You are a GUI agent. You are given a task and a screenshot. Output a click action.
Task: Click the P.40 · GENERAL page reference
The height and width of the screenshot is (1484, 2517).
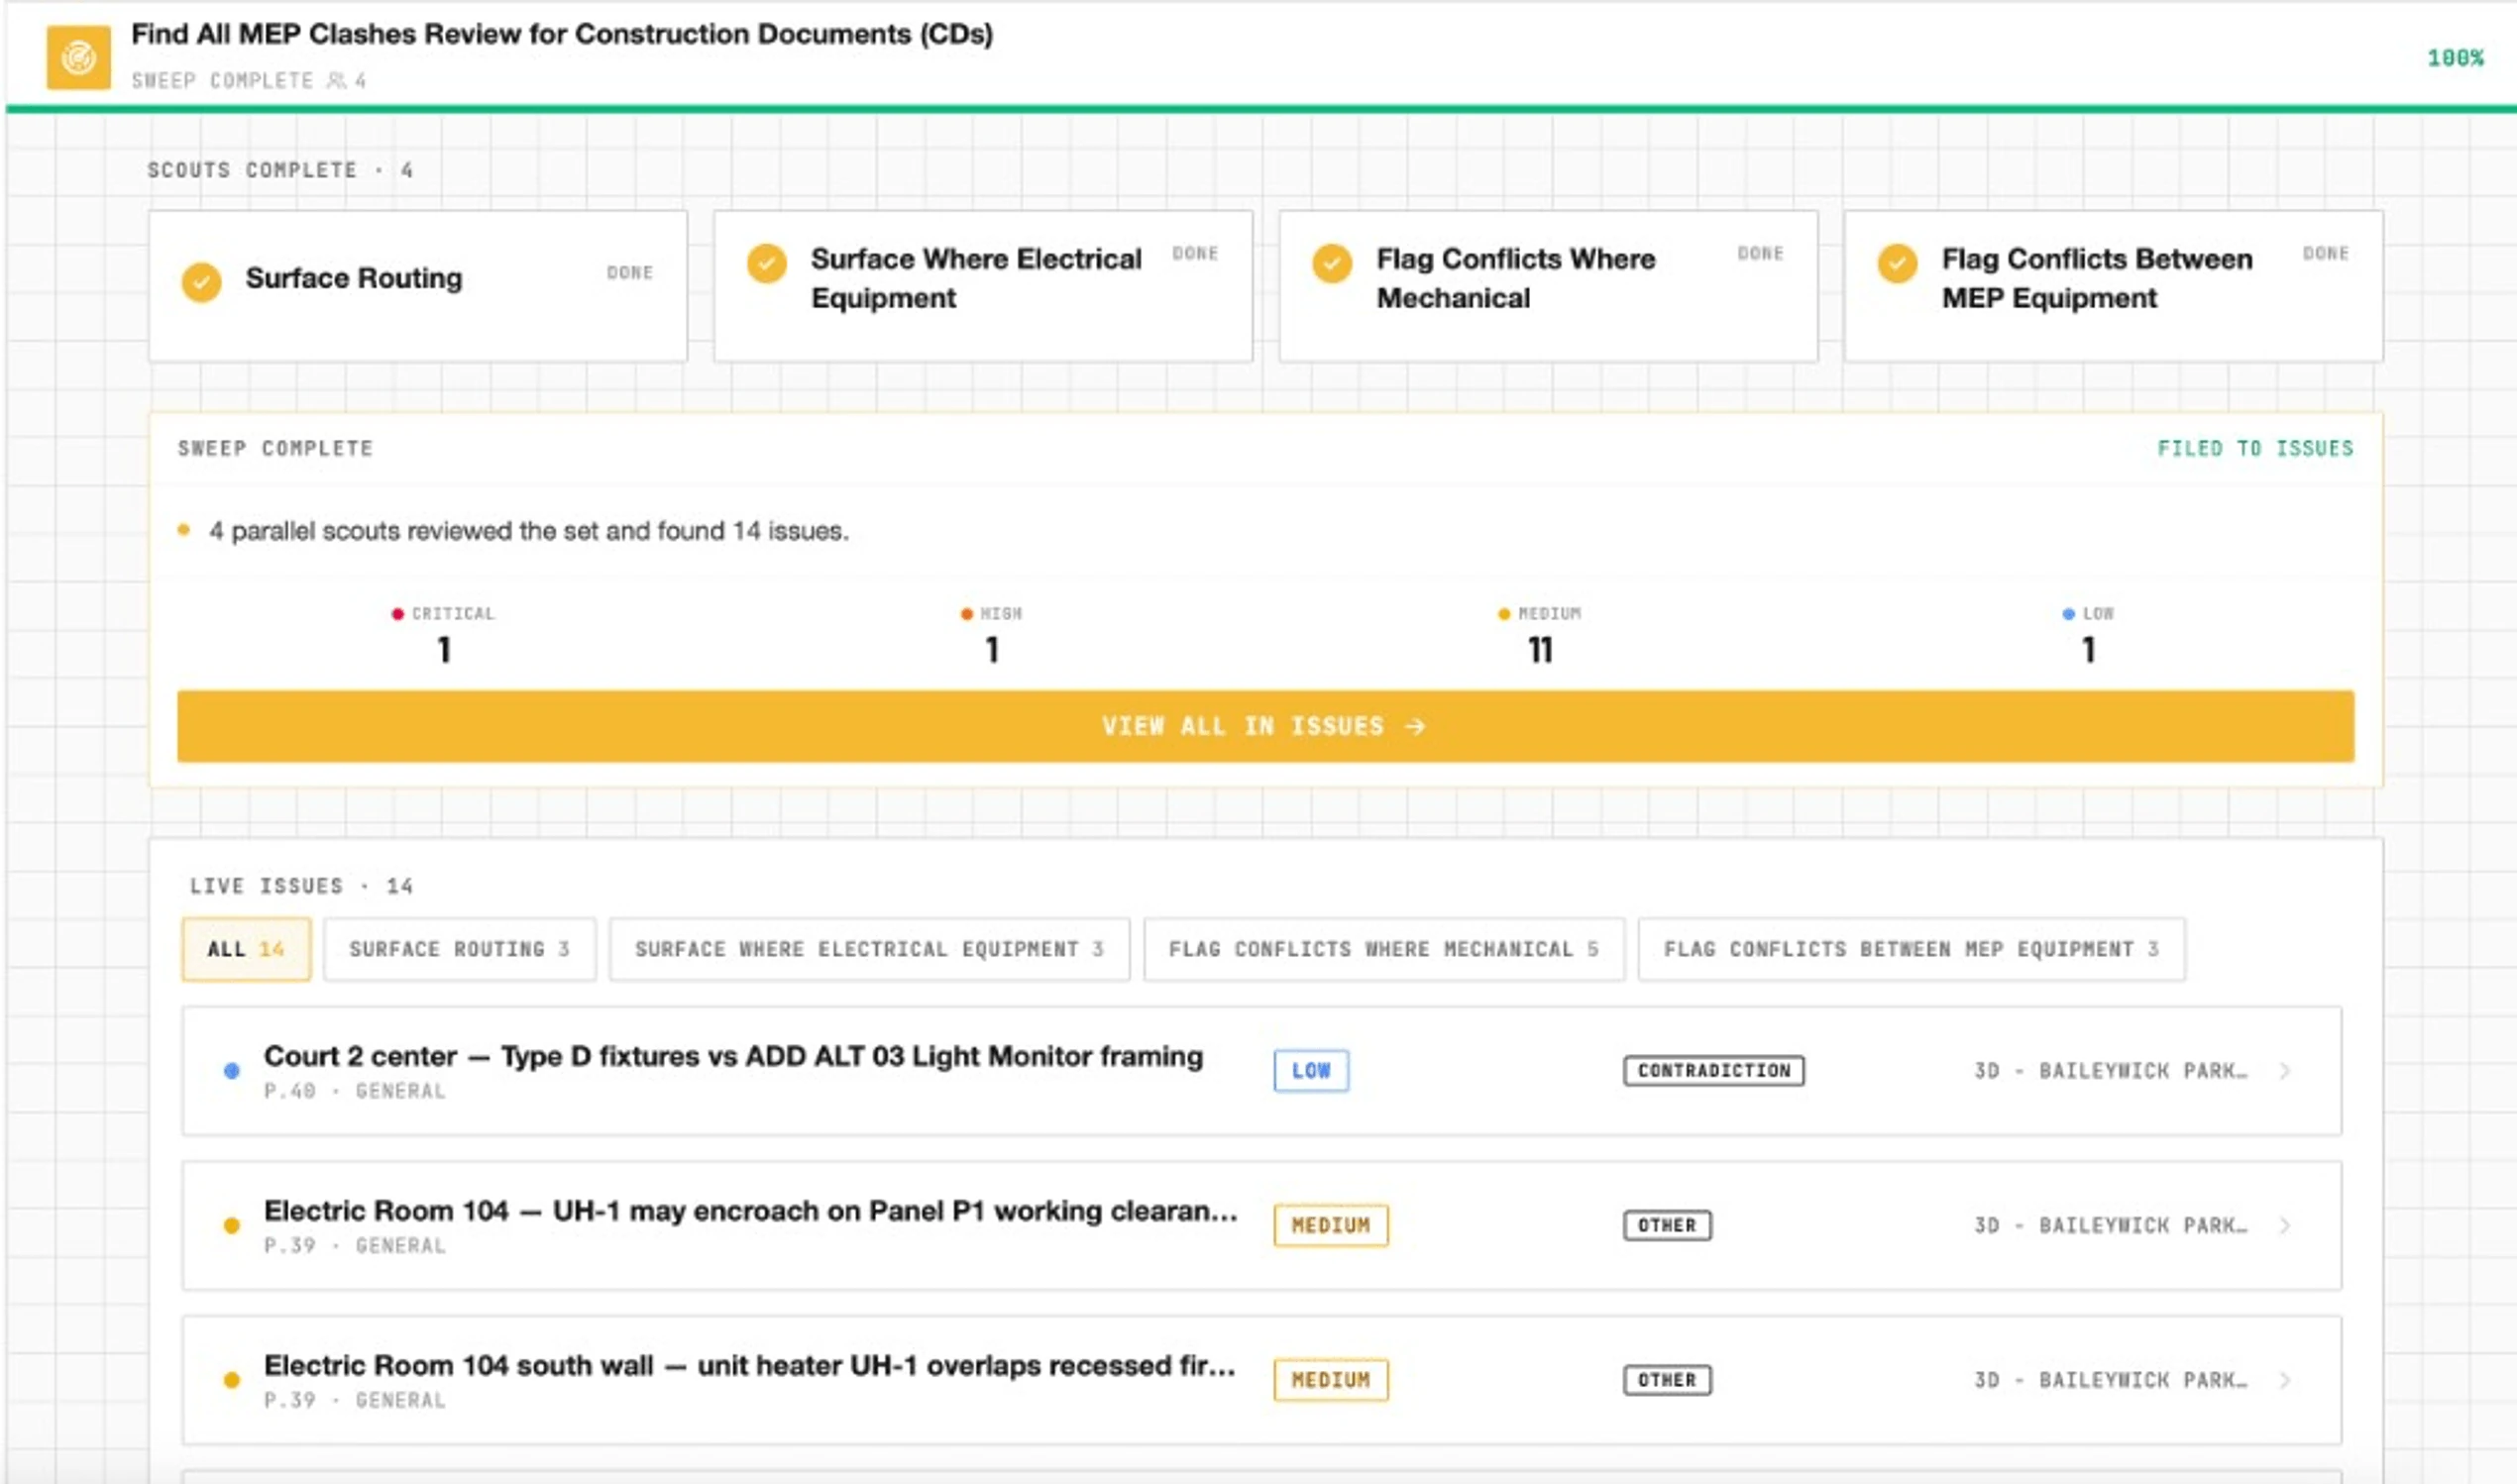coord(354,1091)
